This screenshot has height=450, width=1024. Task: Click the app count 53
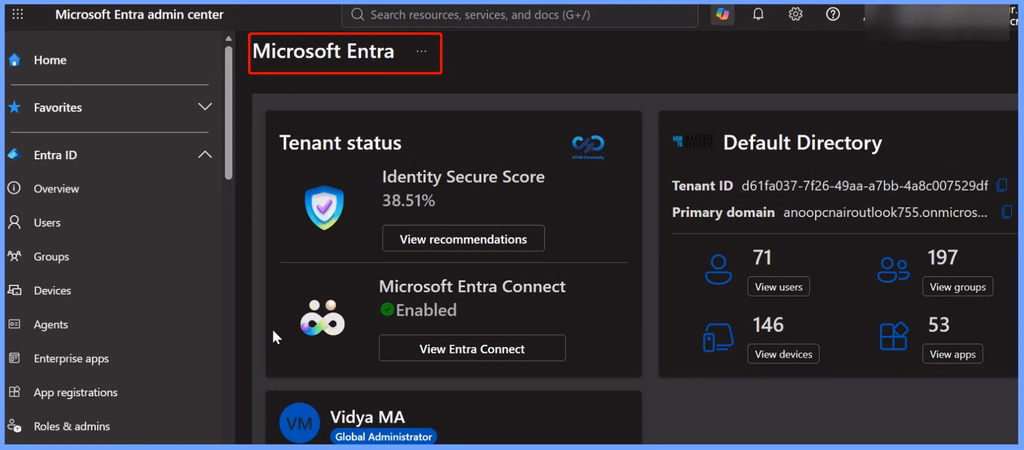(x=938, y=325)
